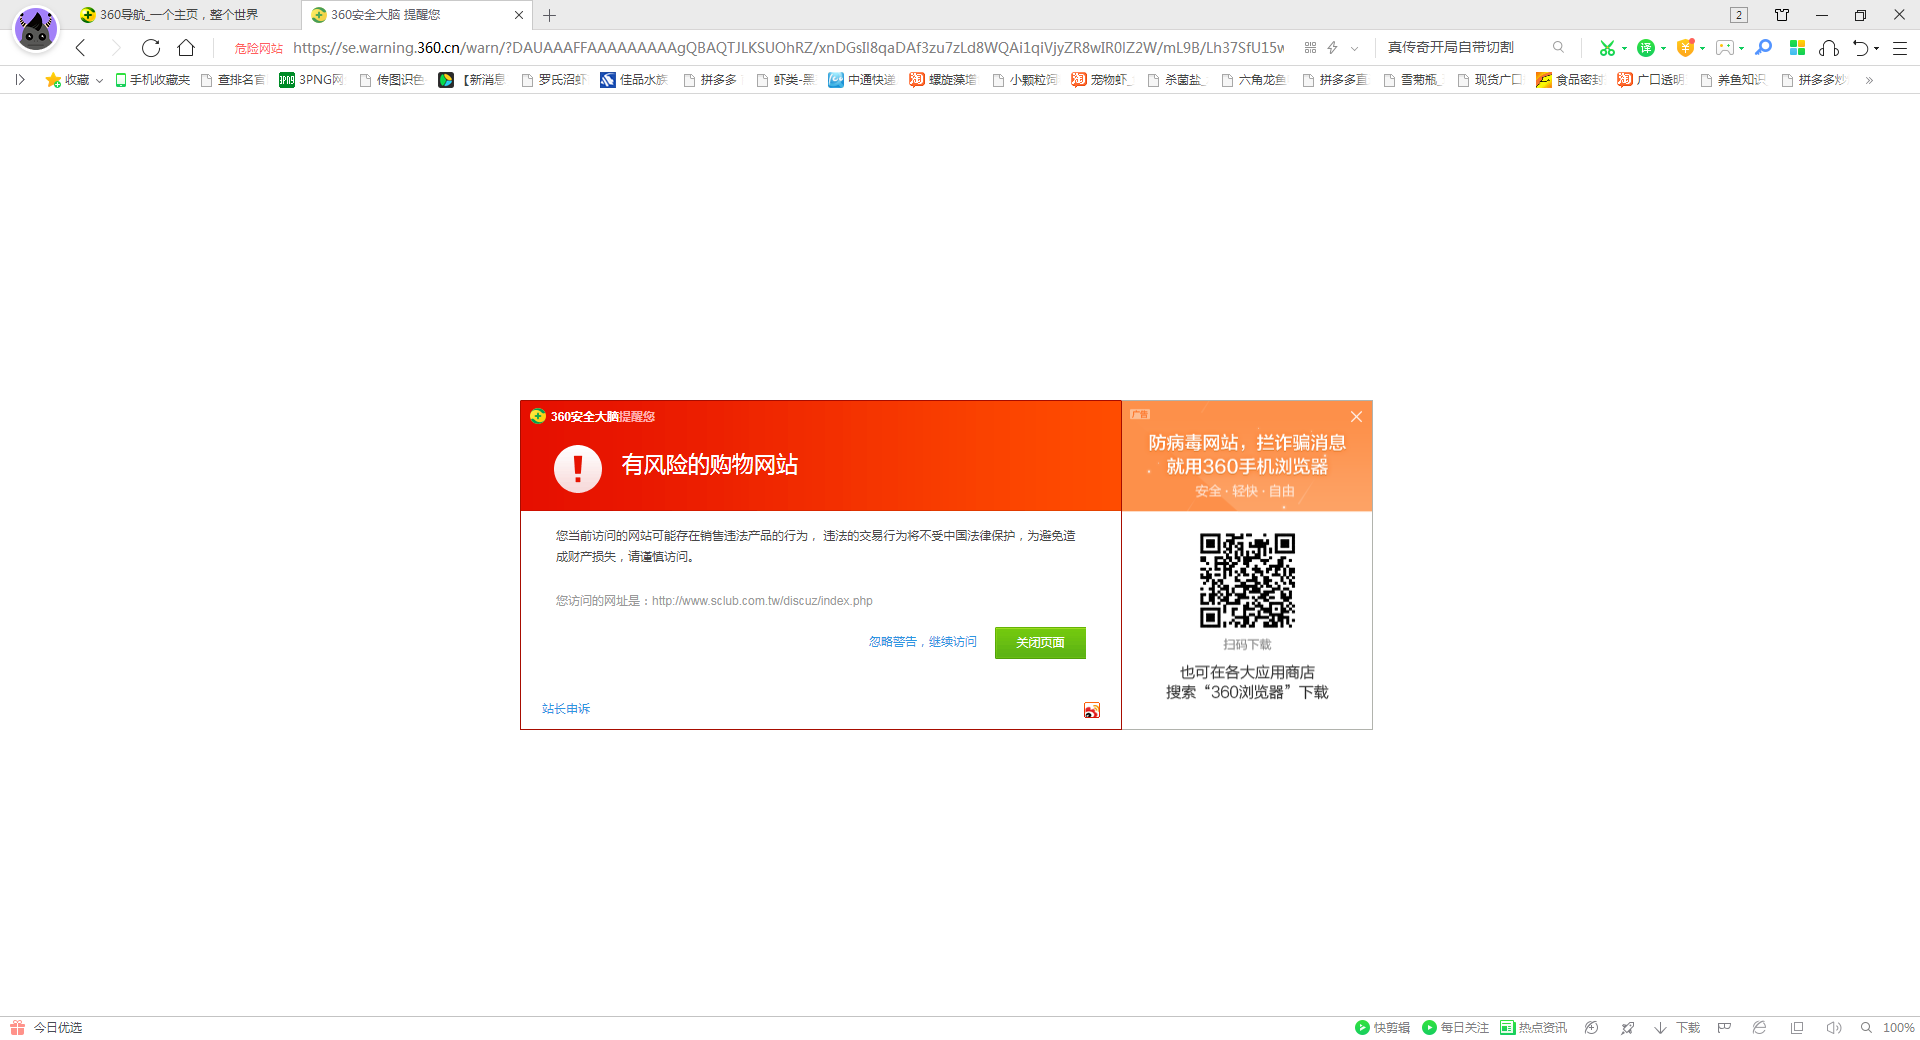Open the hamburger main menu
Viewport: 1920px width, 1040px height.
tap(1900, 48)
